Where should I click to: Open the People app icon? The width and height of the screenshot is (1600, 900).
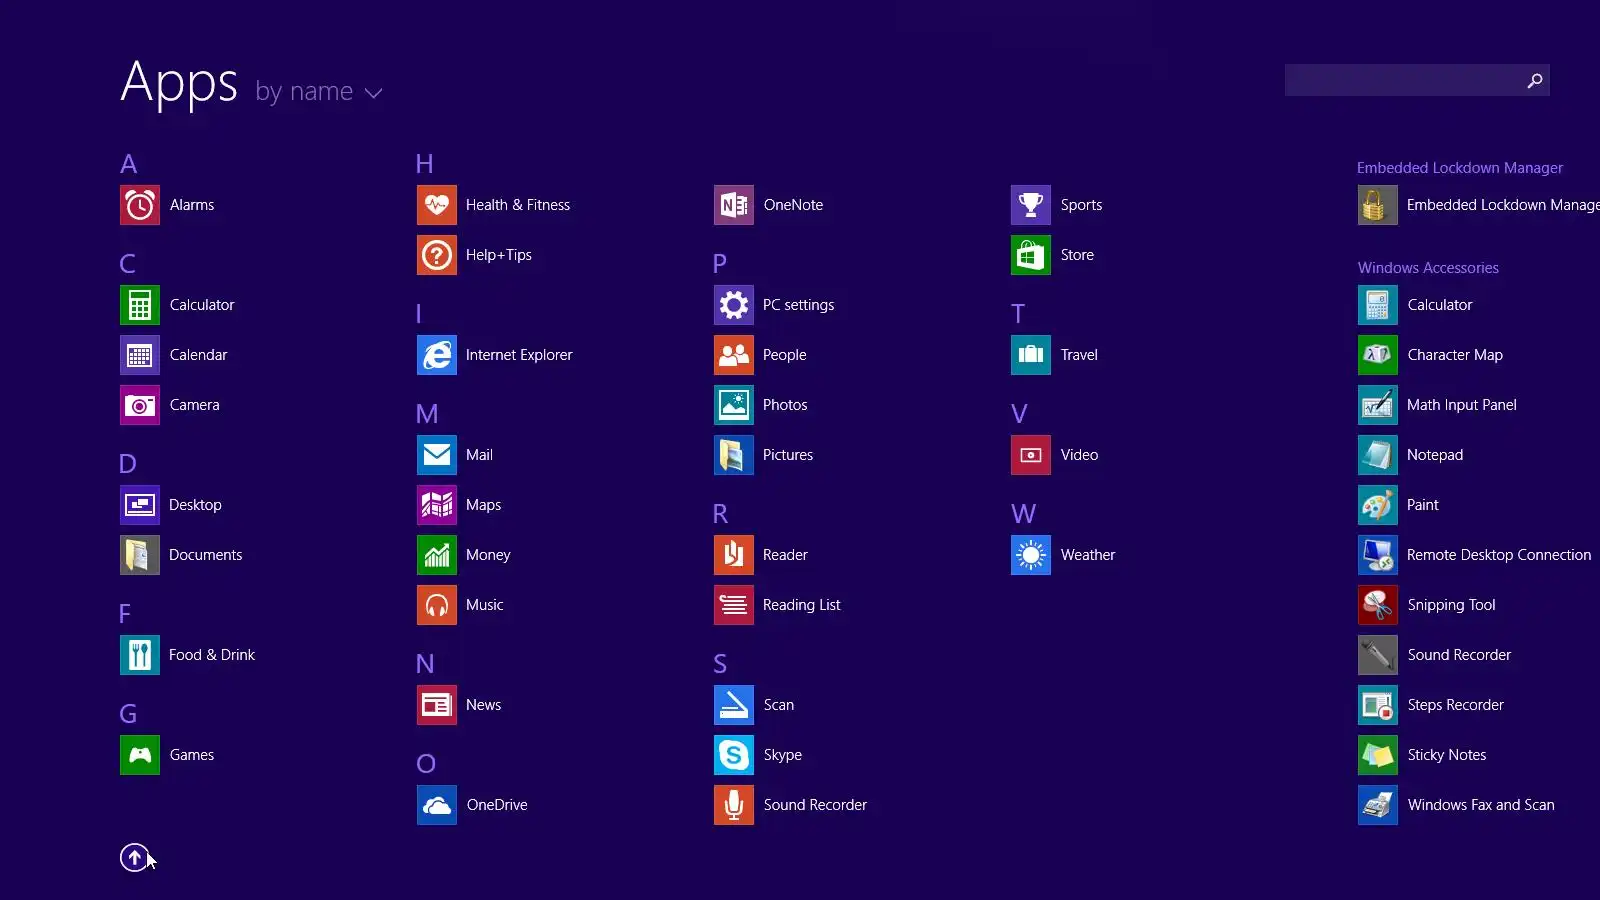tap(734, 355)
